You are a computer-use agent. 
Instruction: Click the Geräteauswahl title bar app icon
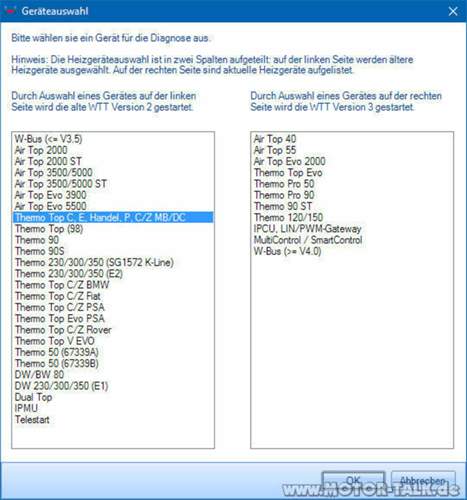10,11
